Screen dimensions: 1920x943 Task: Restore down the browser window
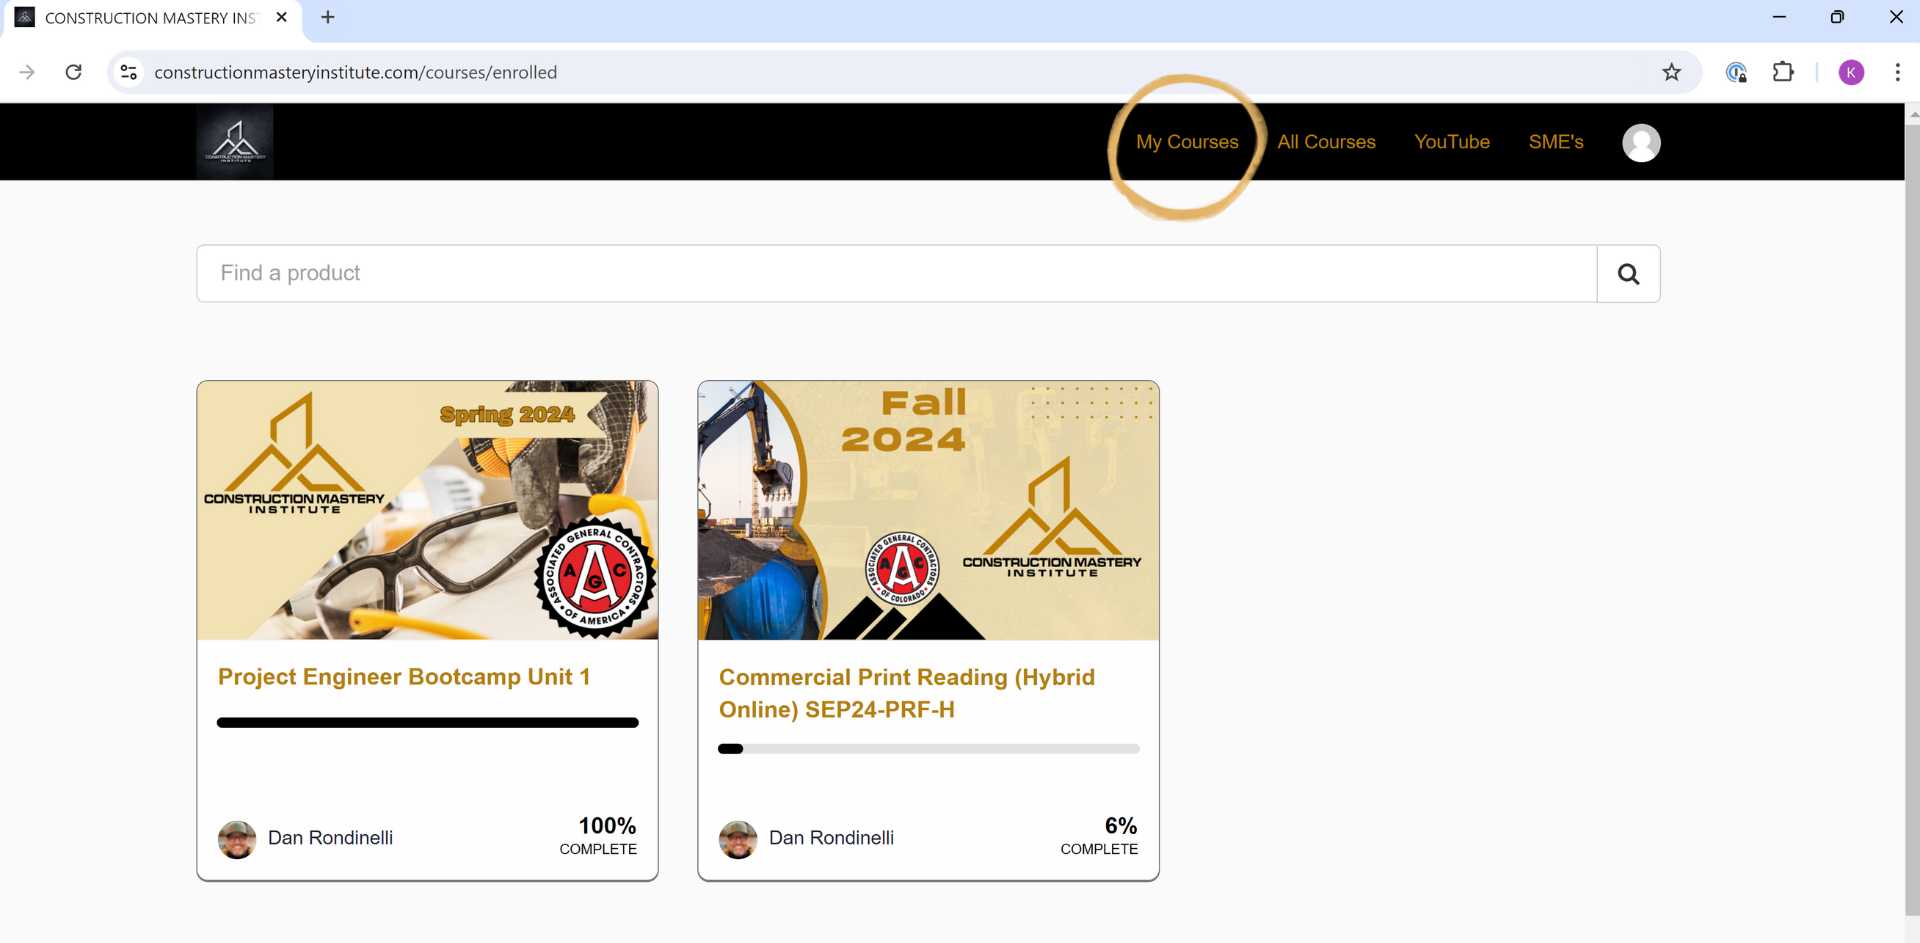click(1837, 17)
